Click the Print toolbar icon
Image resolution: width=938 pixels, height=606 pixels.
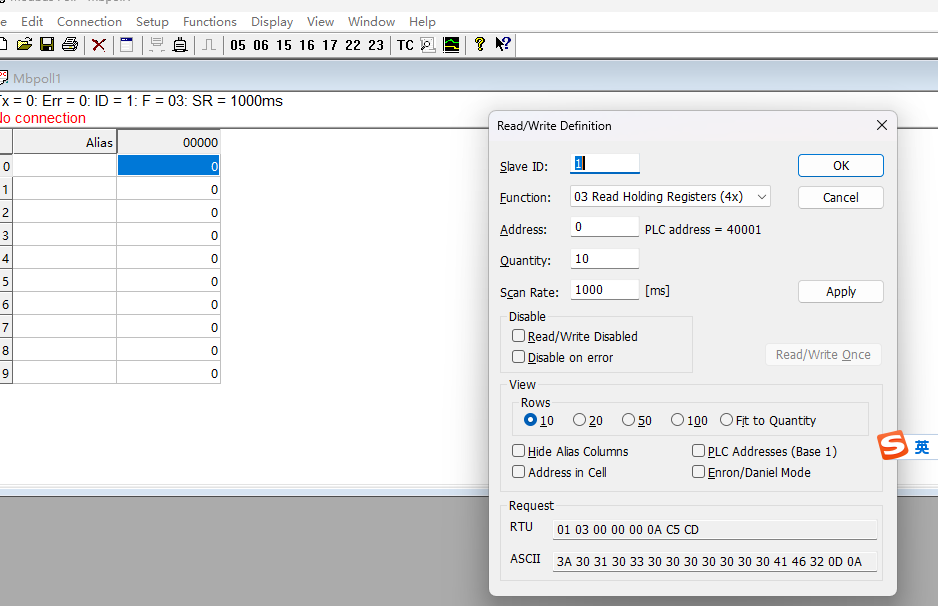[70, 44]
